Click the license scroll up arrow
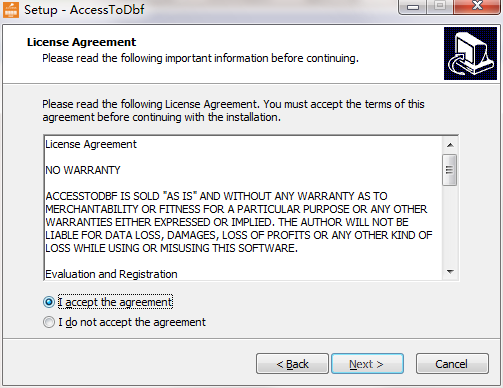Screen dimensions: 503x388 [x=450, y=145]
